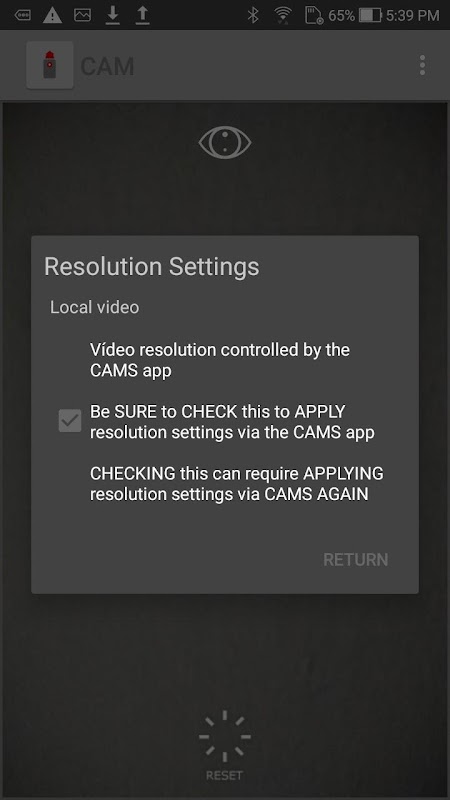450x800 pixels.
Task: Click the RETURN button
Action: pyautogui.click(x=356, y=560)
